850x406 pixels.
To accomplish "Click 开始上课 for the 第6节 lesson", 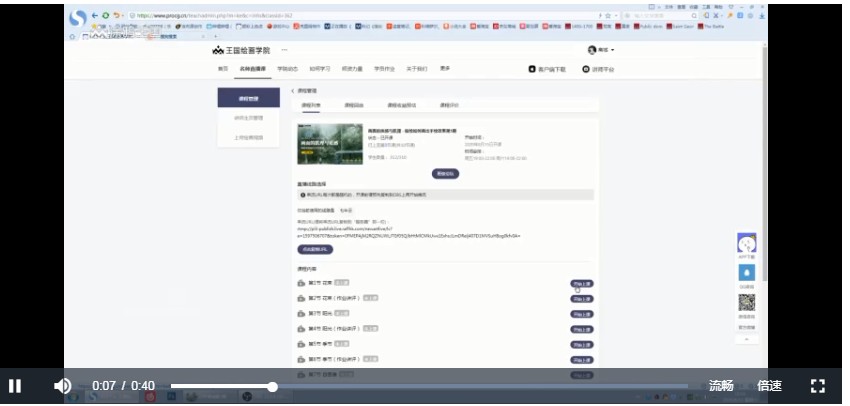I will tap(582, 360).
